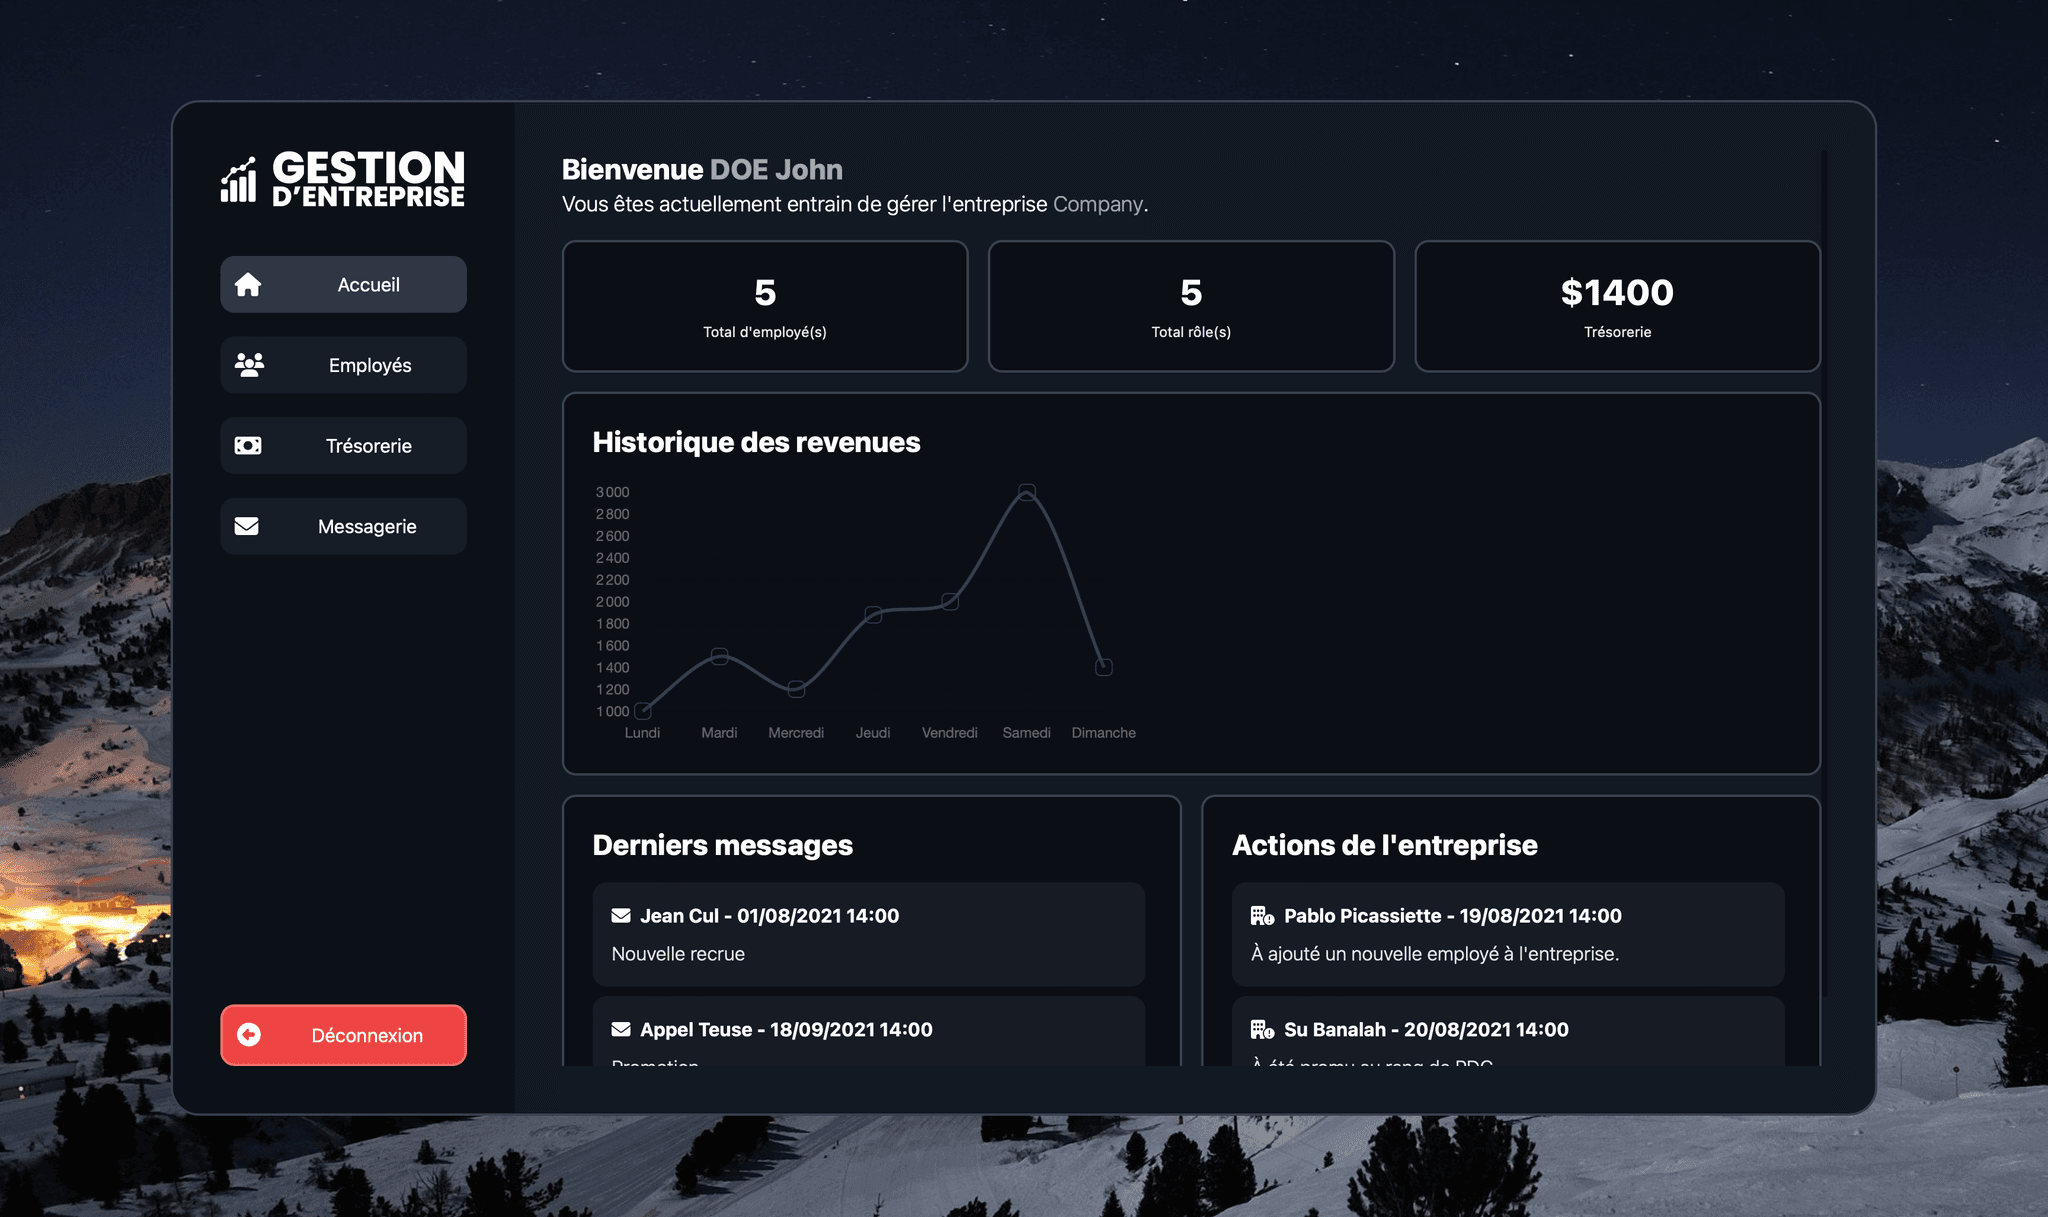
Task: Select the Home icon on the Accueil button
Action: 248,284
